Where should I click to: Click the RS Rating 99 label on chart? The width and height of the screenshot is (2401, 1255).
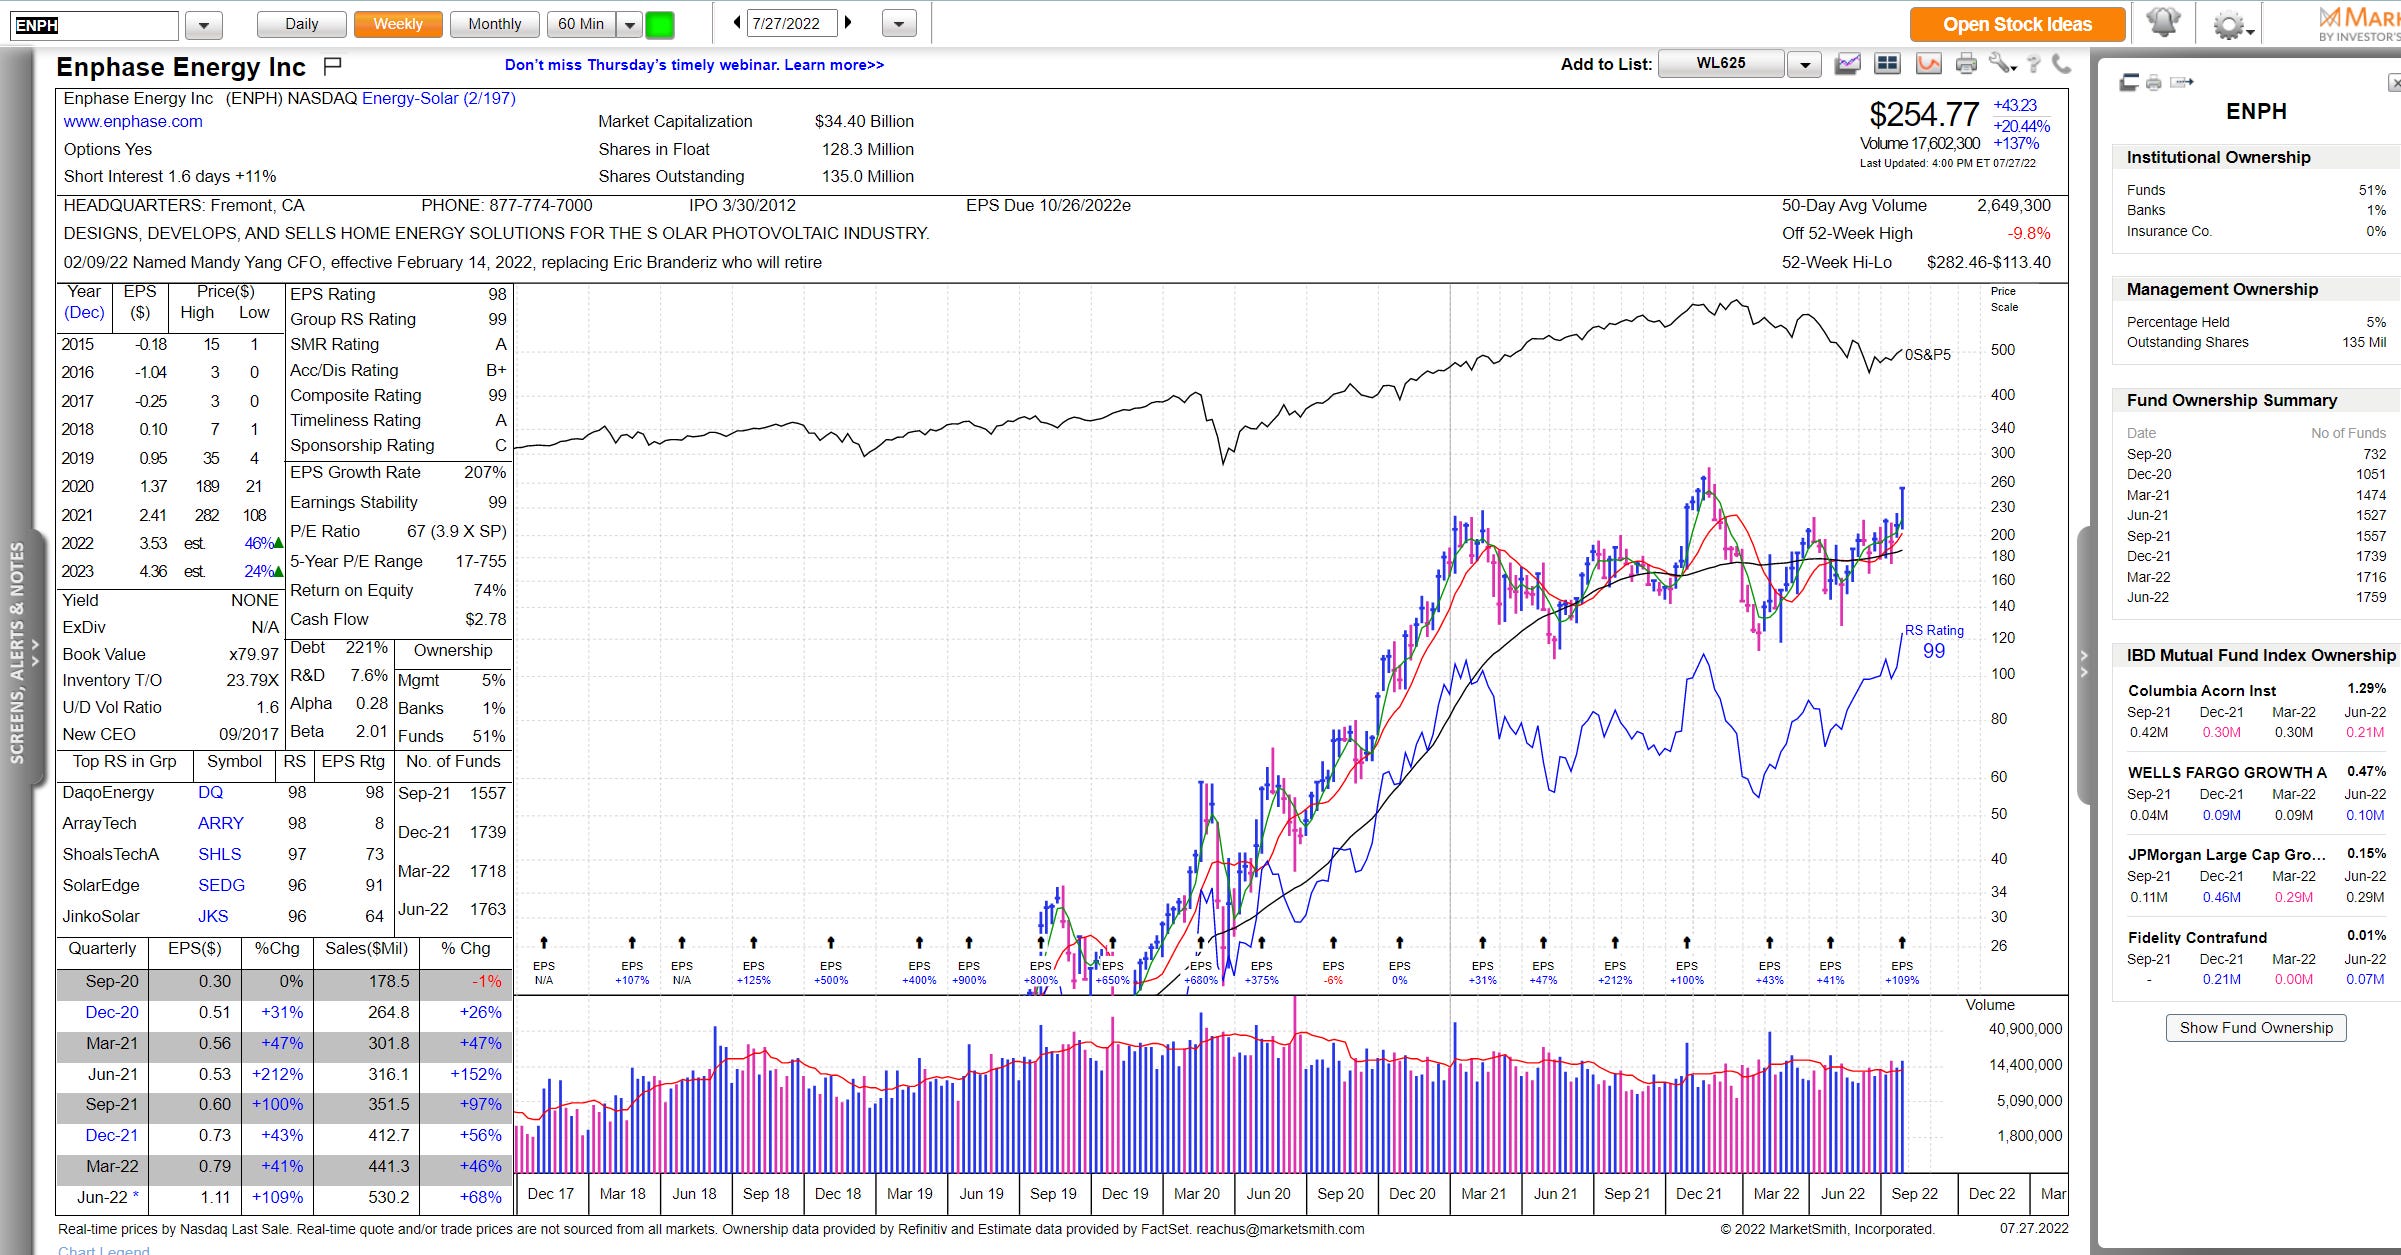coord(1934,642)
